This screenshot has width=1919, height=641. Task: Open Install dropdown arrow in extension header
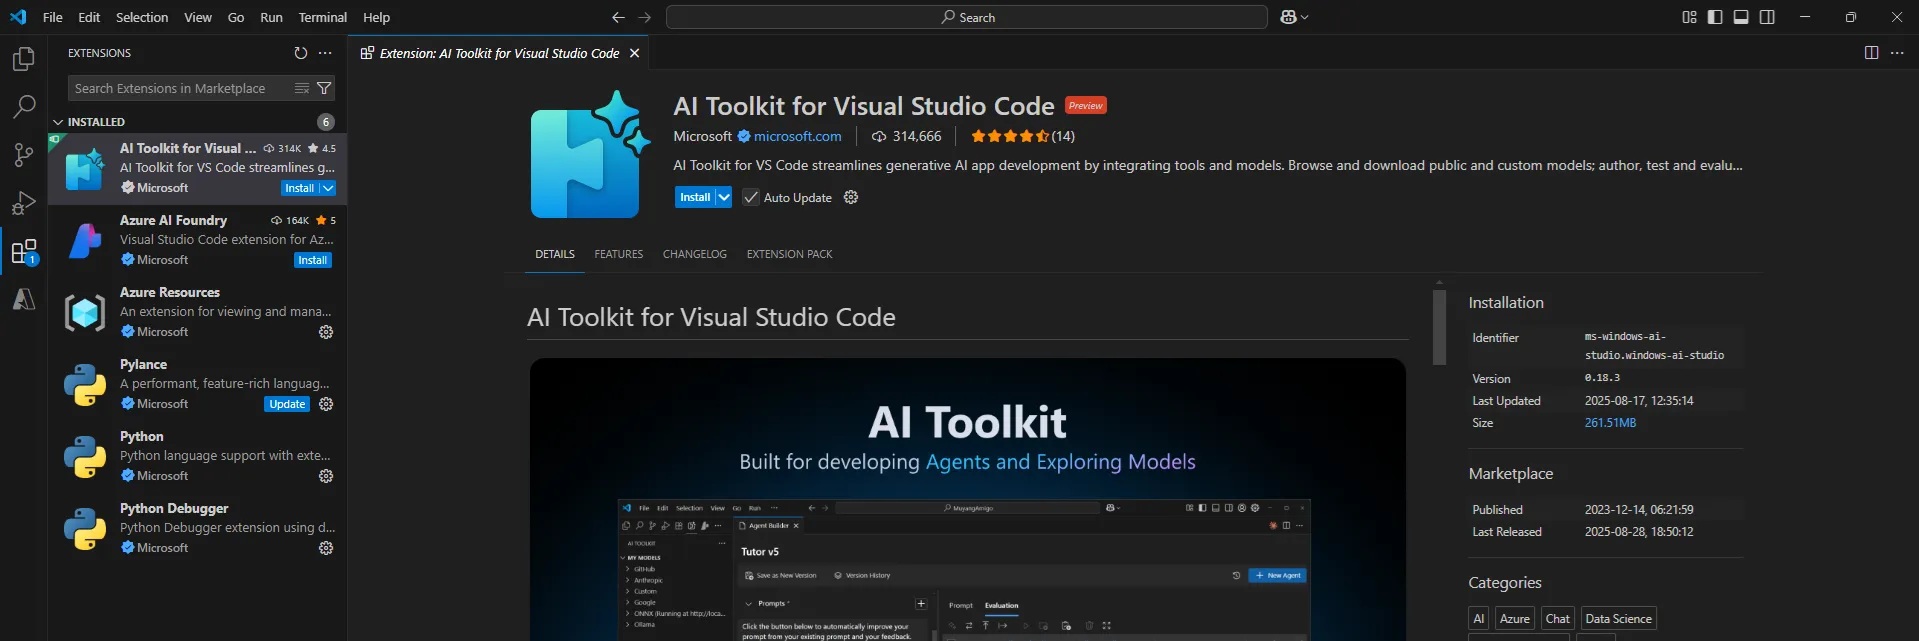(x=724, y=197)
